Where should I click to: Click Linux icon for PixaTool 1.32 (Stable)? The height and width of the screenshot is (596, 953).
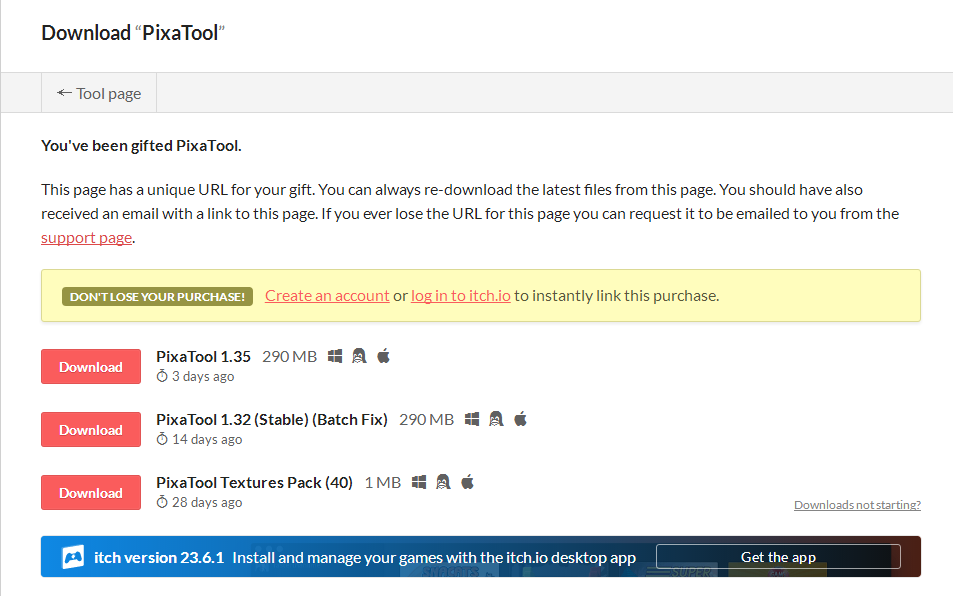coord(496,419)
